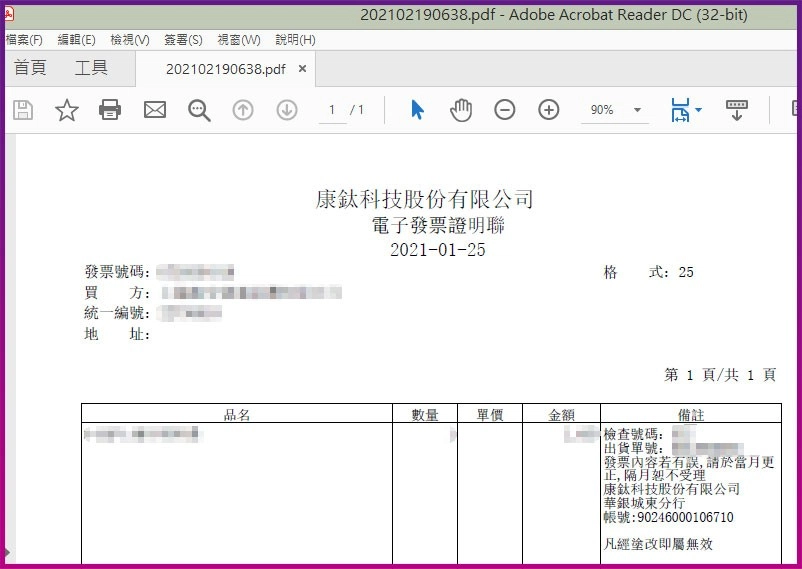Go to the next page with the down arrow

click(x=287, y=110)
